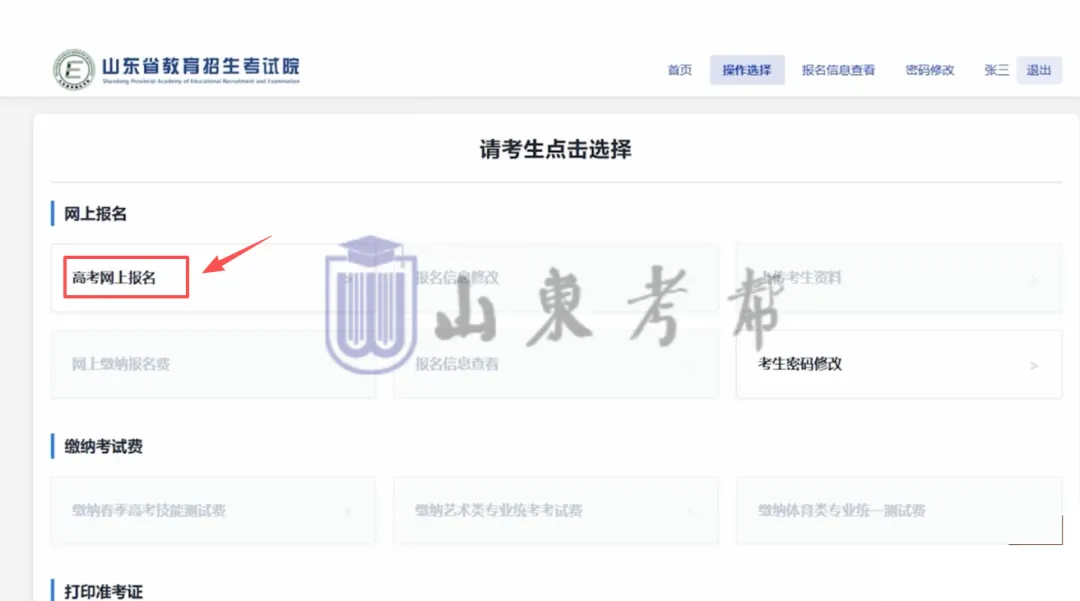
Task: Open 密码修改 in the top navigation
Action: point(929,70)
